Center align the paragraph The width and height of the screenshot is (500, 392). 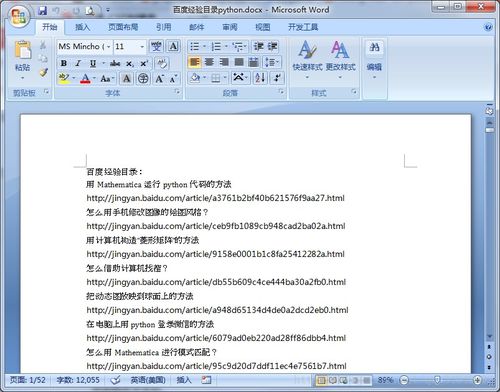209,62
